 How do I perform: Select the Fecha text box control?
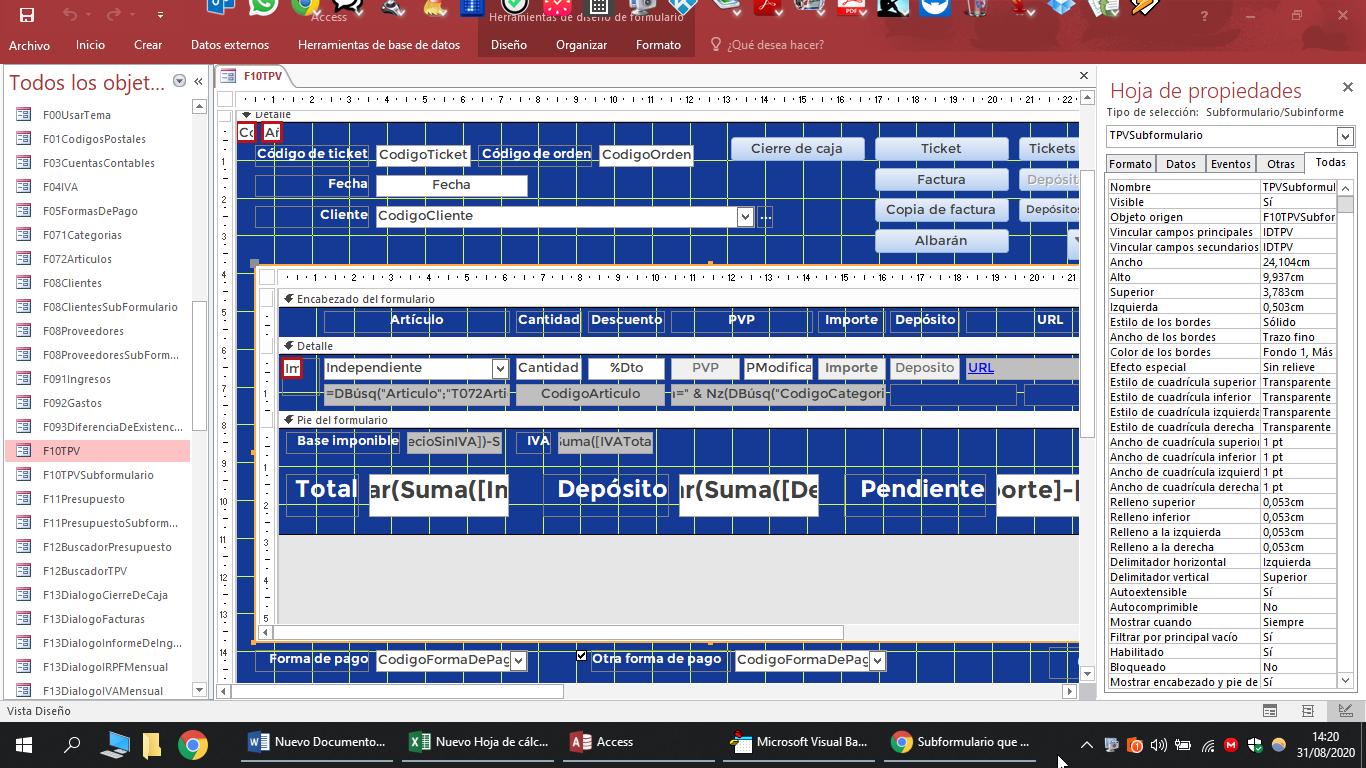pyautogui.click(x=451, y=185)
